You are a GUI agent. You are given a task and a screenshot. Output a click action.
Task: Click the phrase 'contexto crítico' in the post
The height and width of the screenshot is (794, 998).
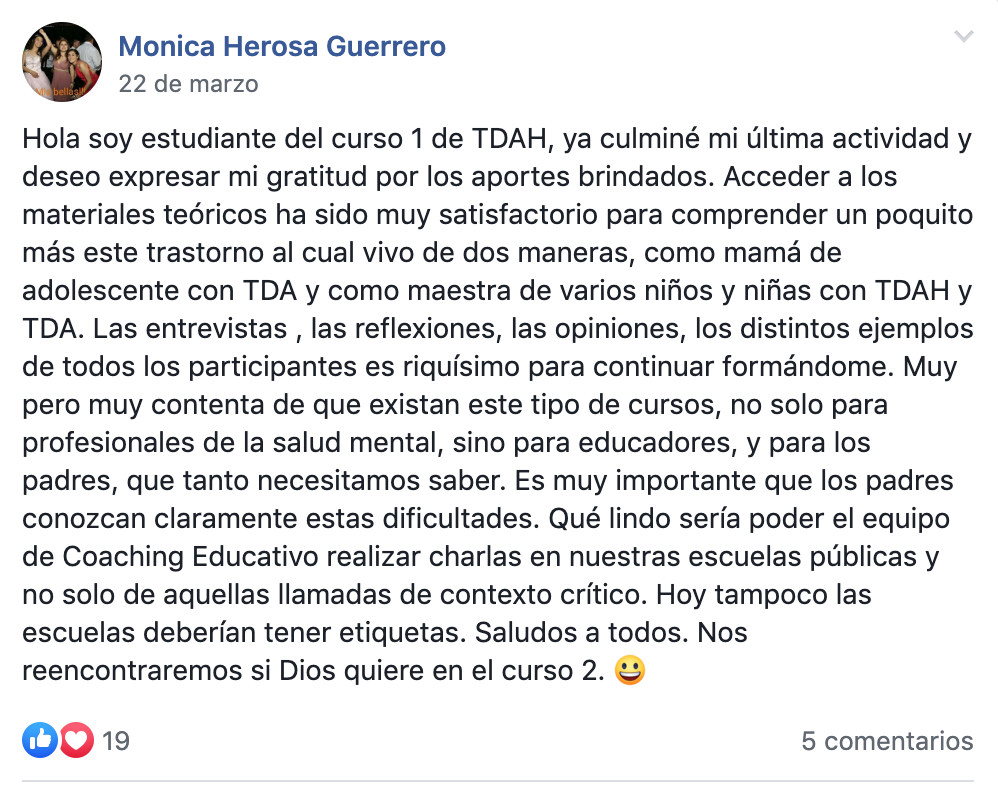543,595
